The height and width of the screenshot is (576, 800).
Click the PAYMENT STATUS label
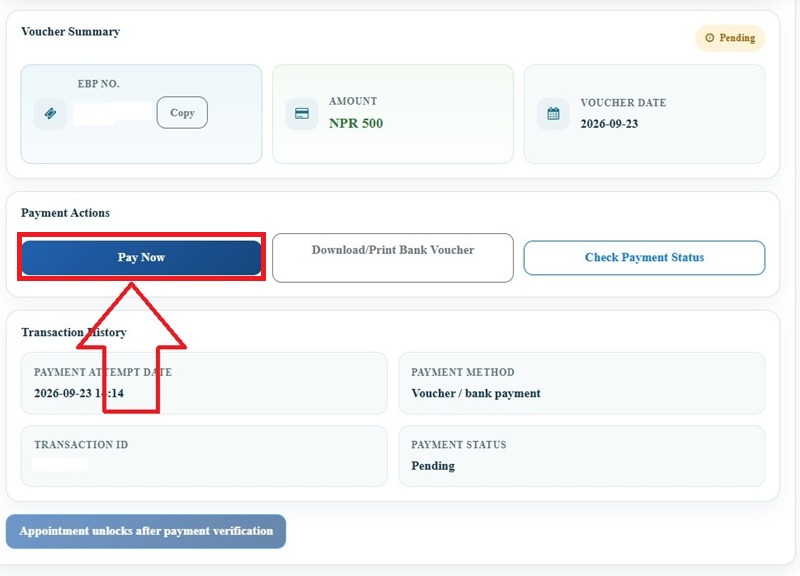click(x=459, y=445)
